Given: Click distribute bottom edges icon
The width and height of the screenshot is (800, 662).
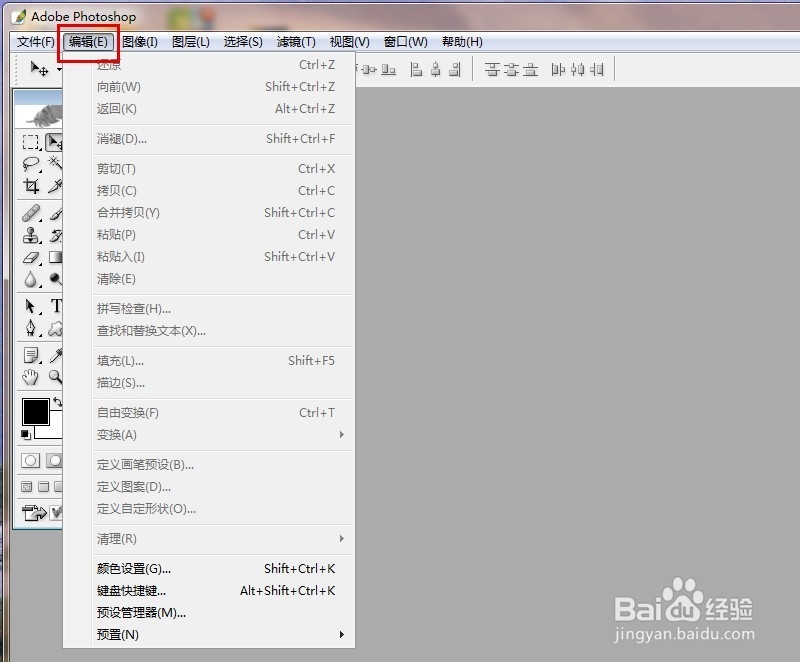Looking at the screenshot, I should (x=531, y=69).
